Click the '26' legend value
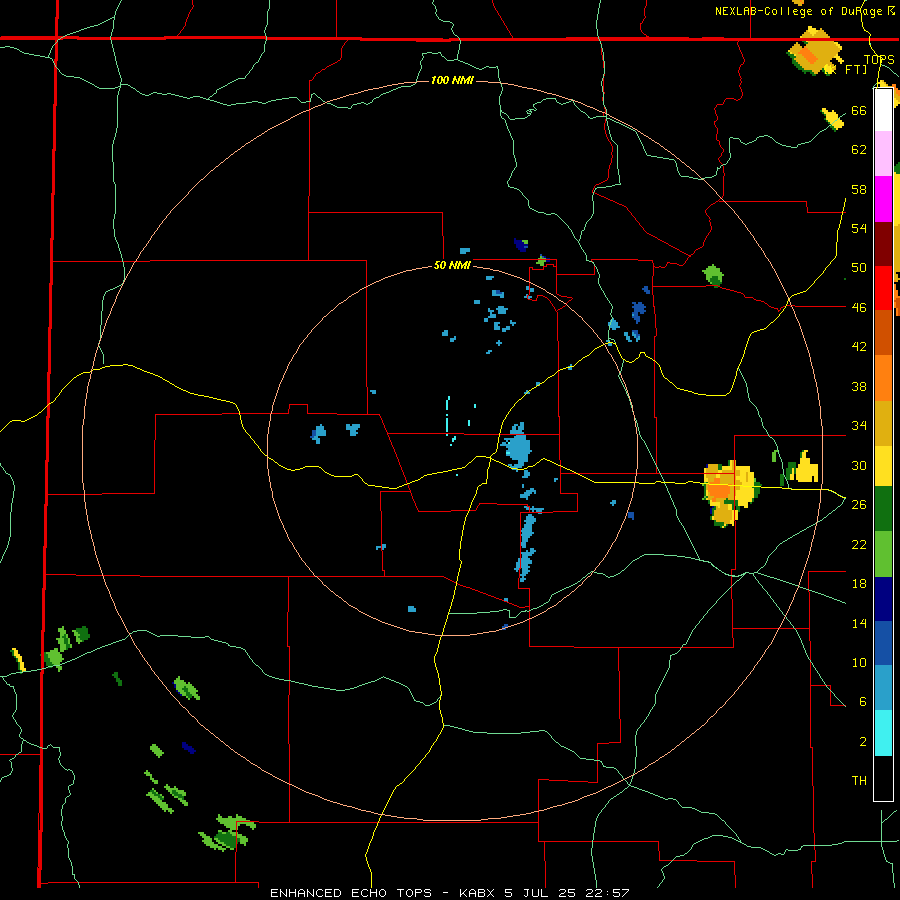Screen dimensions: 900x900 coord(859,505)
